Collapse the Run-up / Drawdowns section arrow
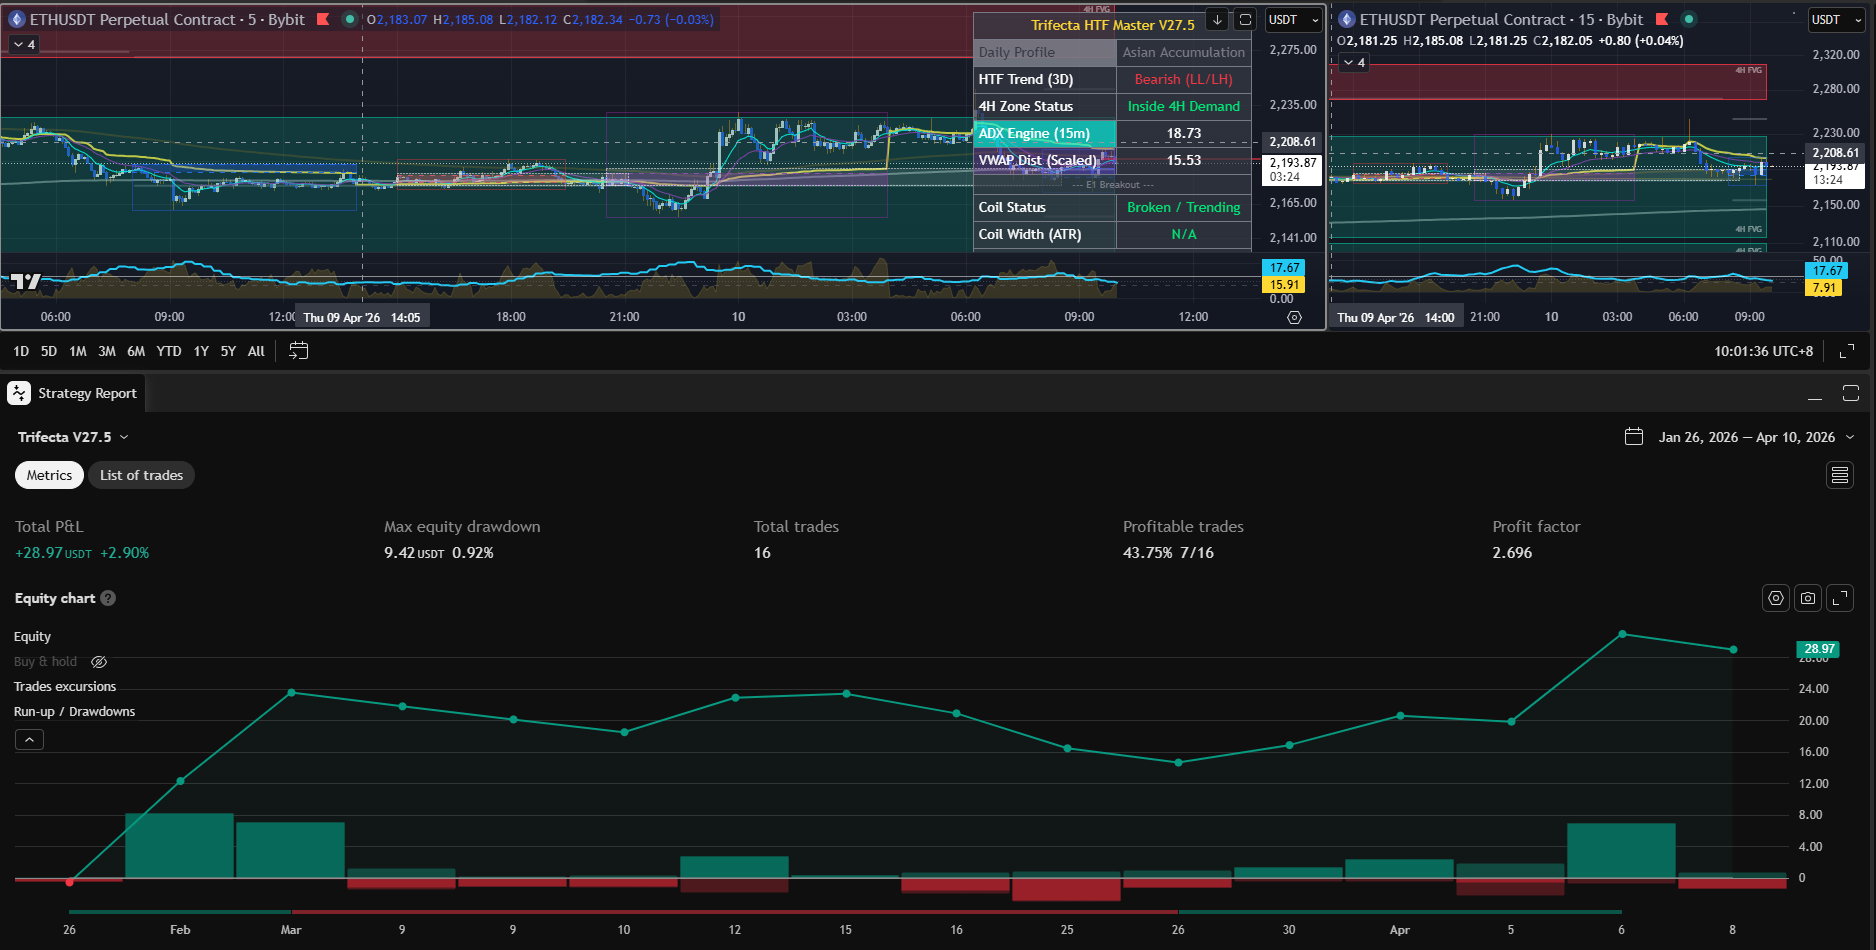The image size is (1876, 950). click(x=29, y=739)
